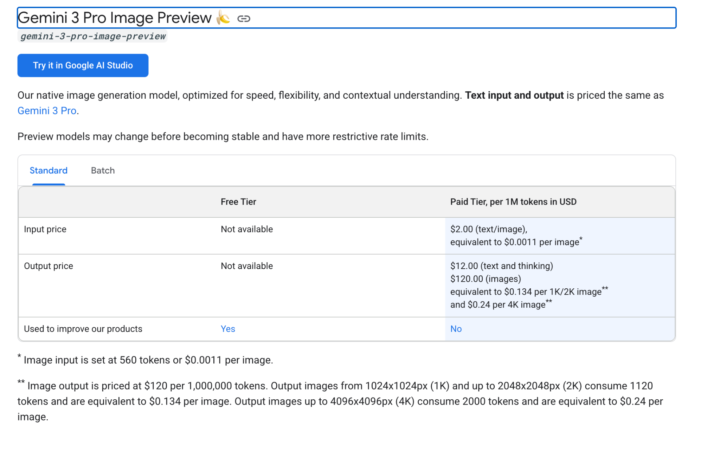This screenshot has height=452, width=720.
Task: Click the 560 tokens image input footnote
Action: pyautogui.click(x=146, y=360)
